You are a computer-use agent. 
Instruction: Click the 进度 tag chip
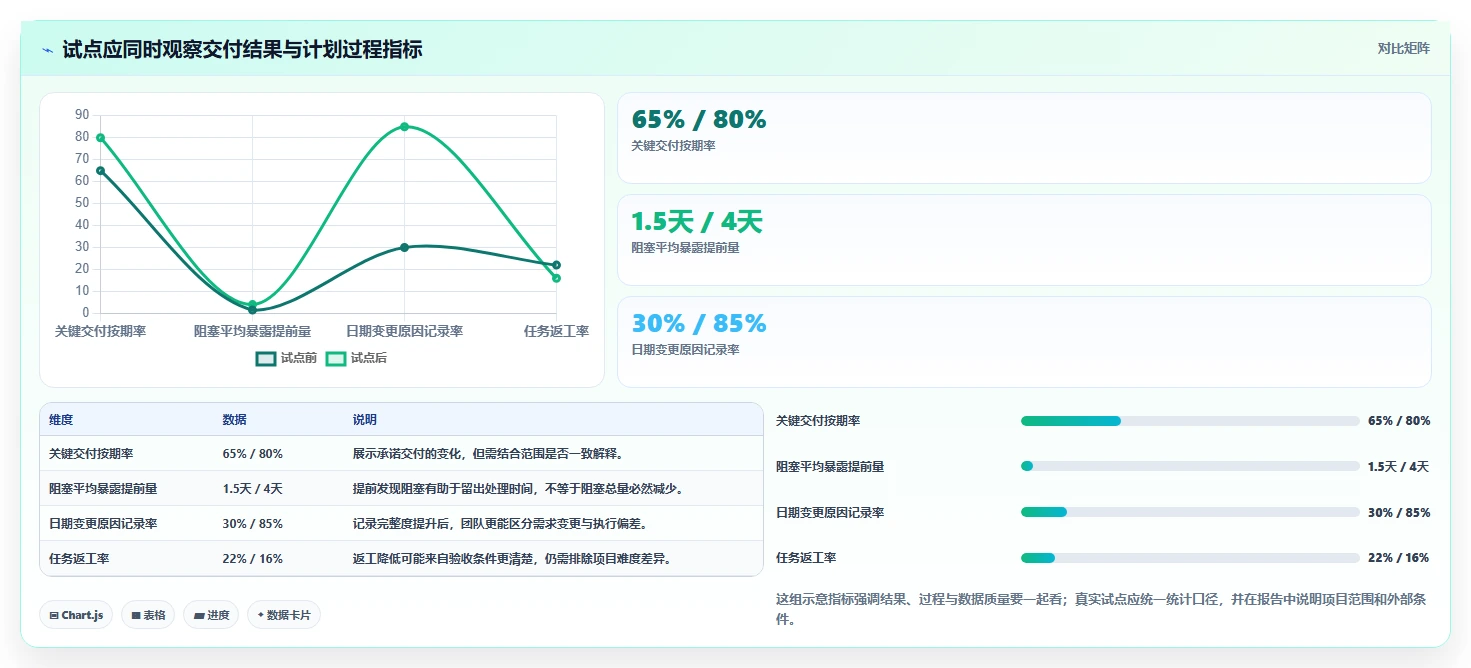pos(211,615)
